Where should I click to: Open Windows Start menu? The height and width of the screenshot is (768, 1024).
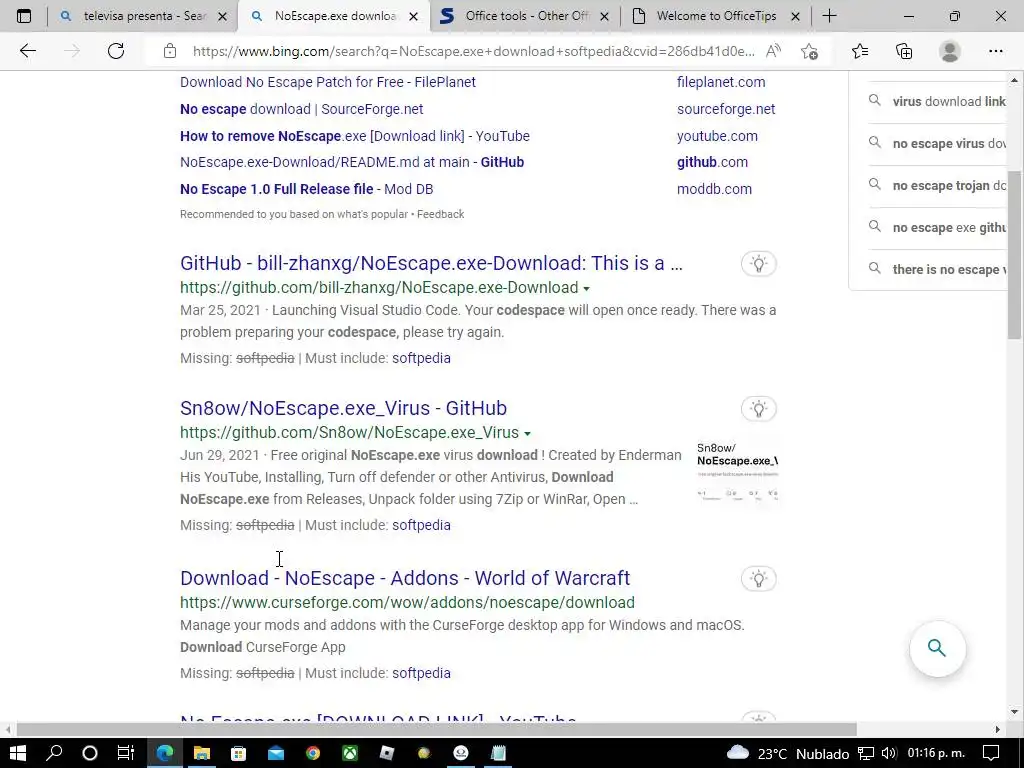click(18, 753)
